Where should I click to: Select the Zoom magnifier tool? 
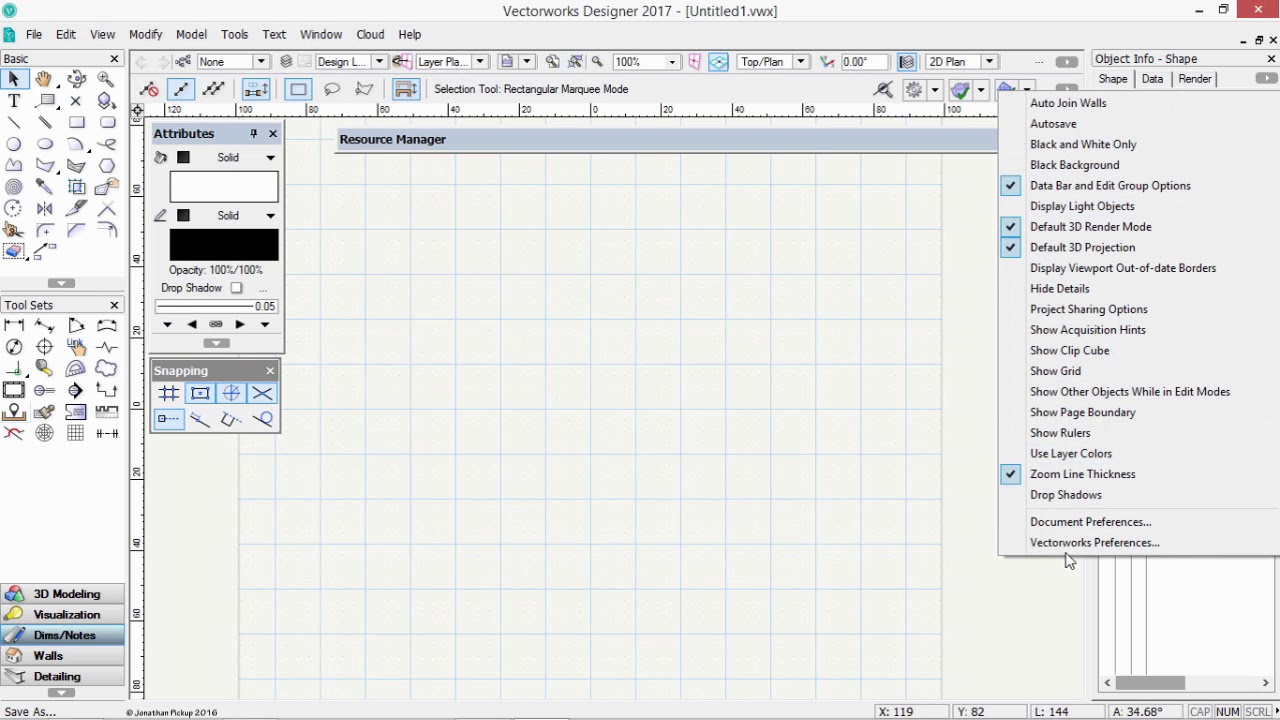[107, 79]
